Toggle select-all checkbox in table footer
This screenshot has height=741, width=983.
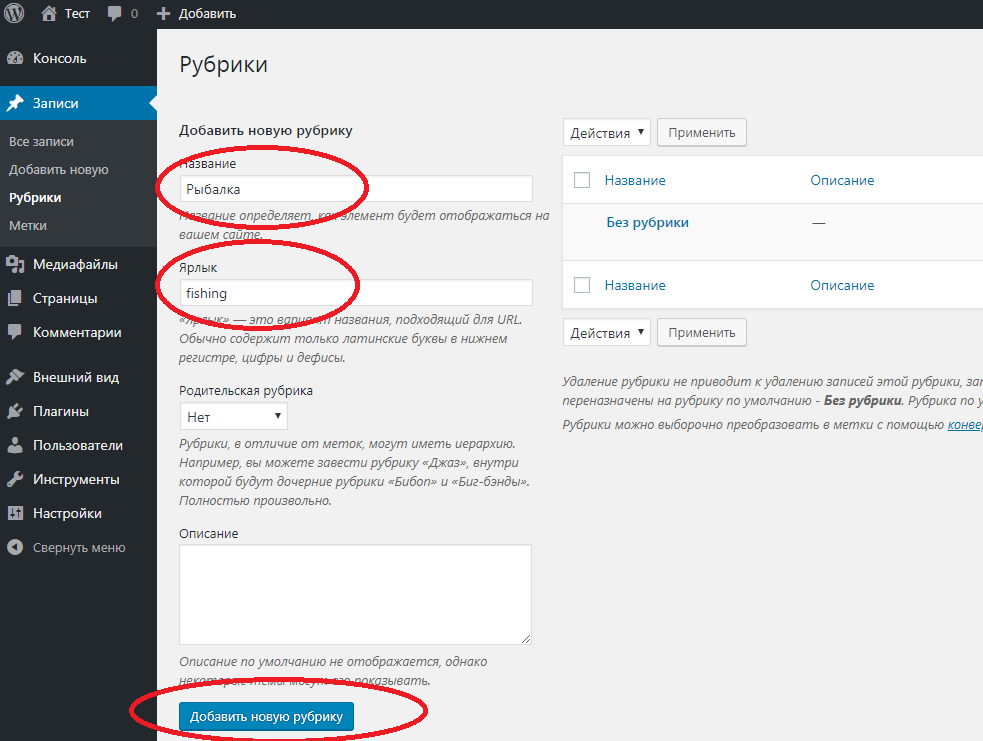[582, 285]
